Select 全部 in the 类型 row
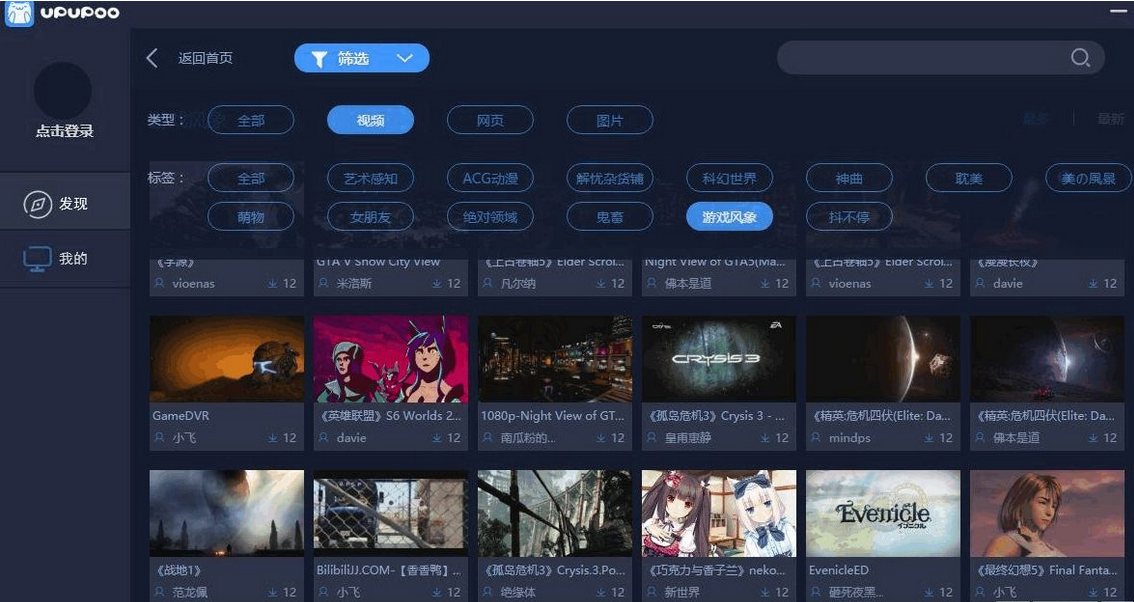The height and width of the screenshot is (602, 1134). [251, 120]
